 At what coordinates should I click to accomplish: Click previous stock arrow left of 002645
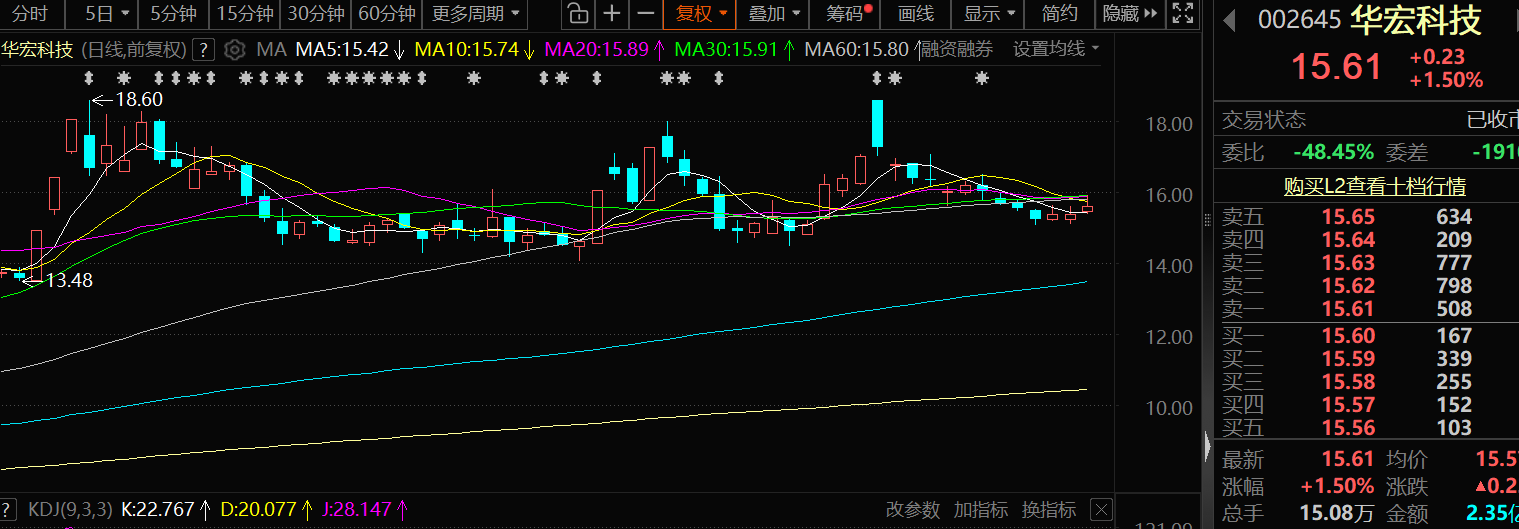coord(1229,21)
